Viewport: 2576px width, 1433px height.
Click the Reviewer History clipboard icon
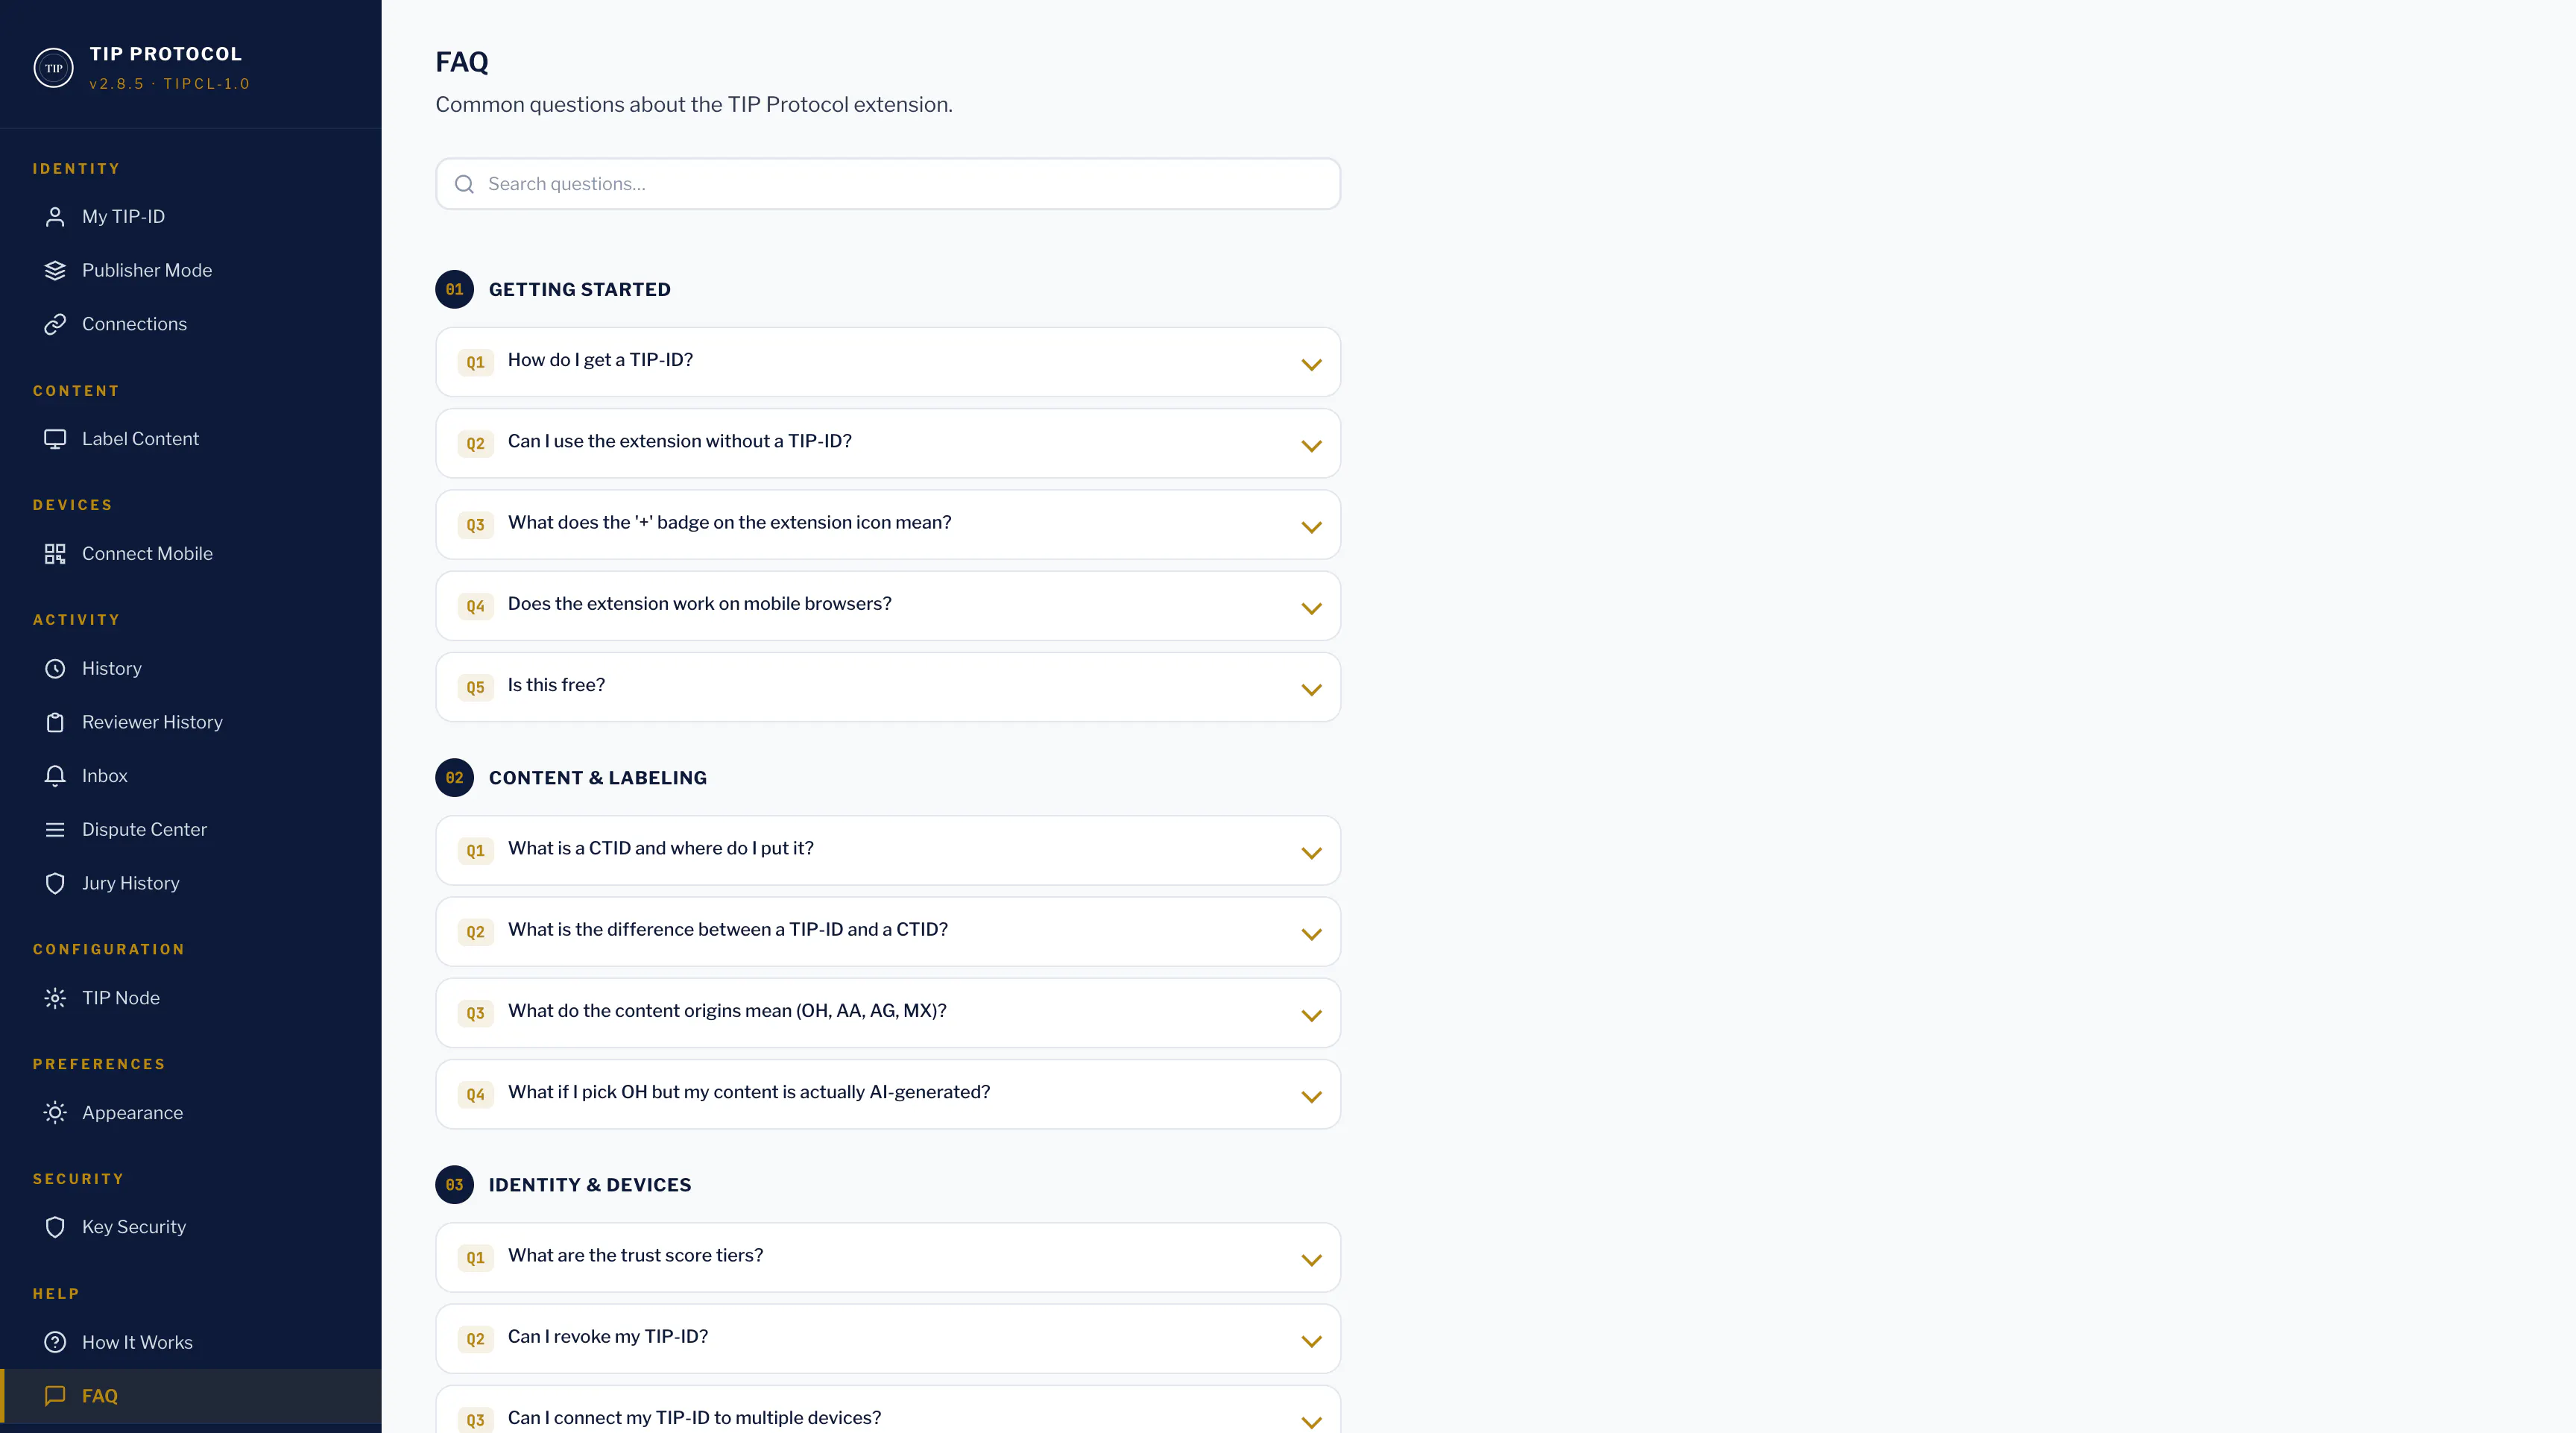[55, 722]
